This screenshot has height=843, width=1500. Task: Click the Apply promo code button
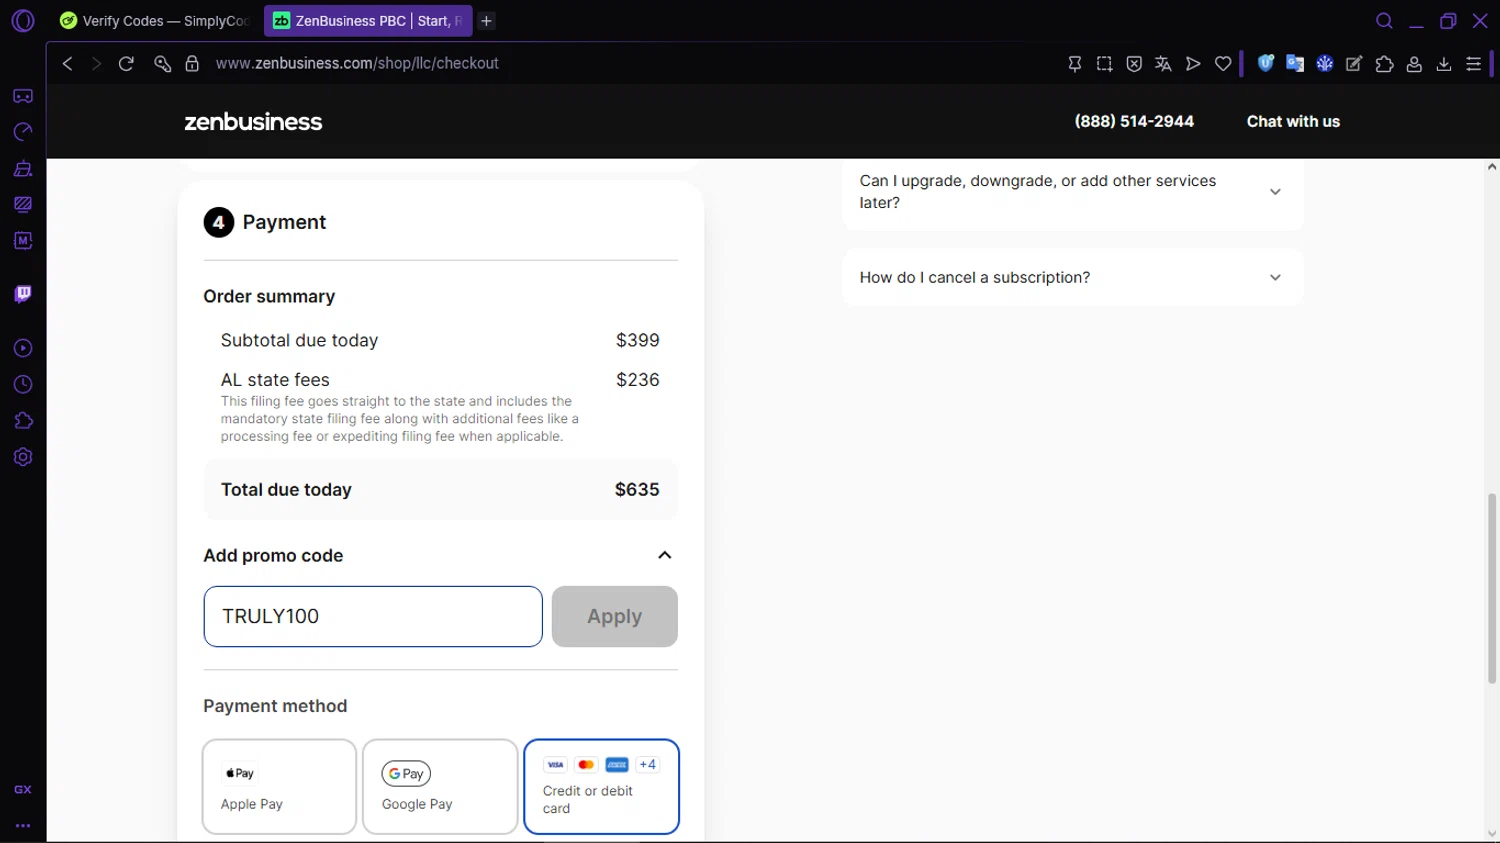614,616
